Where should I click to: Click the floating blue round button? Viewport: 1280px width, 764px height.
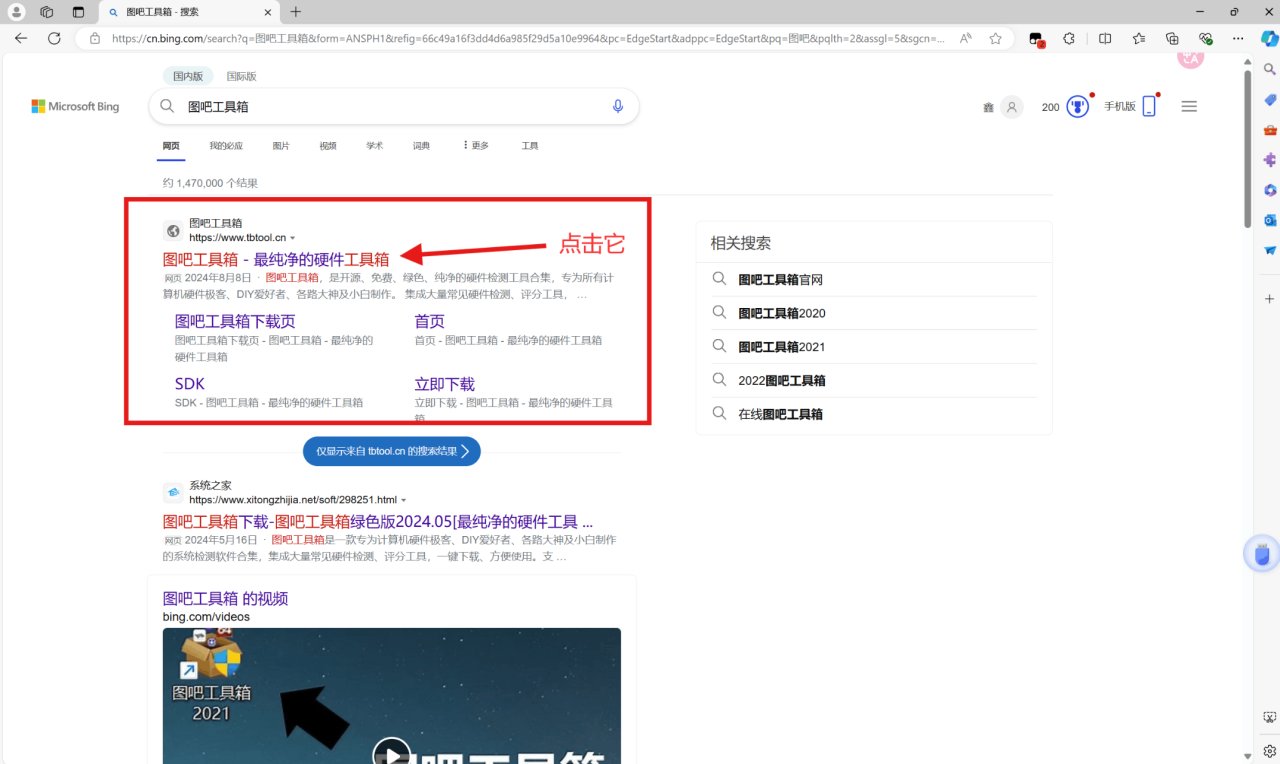1262,553
